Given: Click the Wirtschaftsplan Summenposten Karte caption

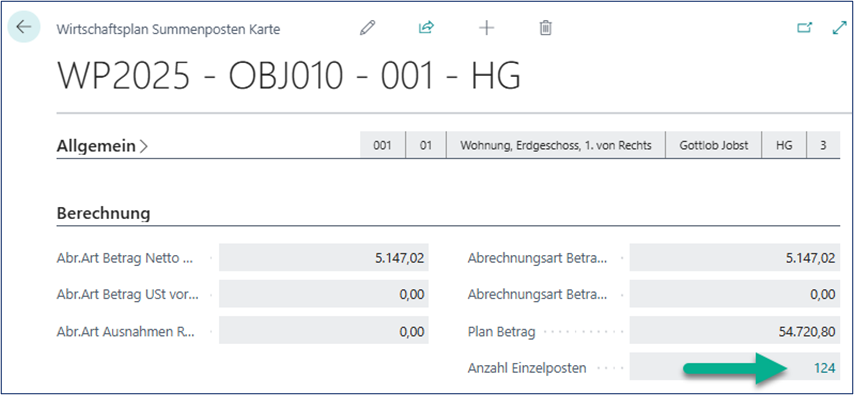Looking at the screenshot, I should tap(168, 29).
